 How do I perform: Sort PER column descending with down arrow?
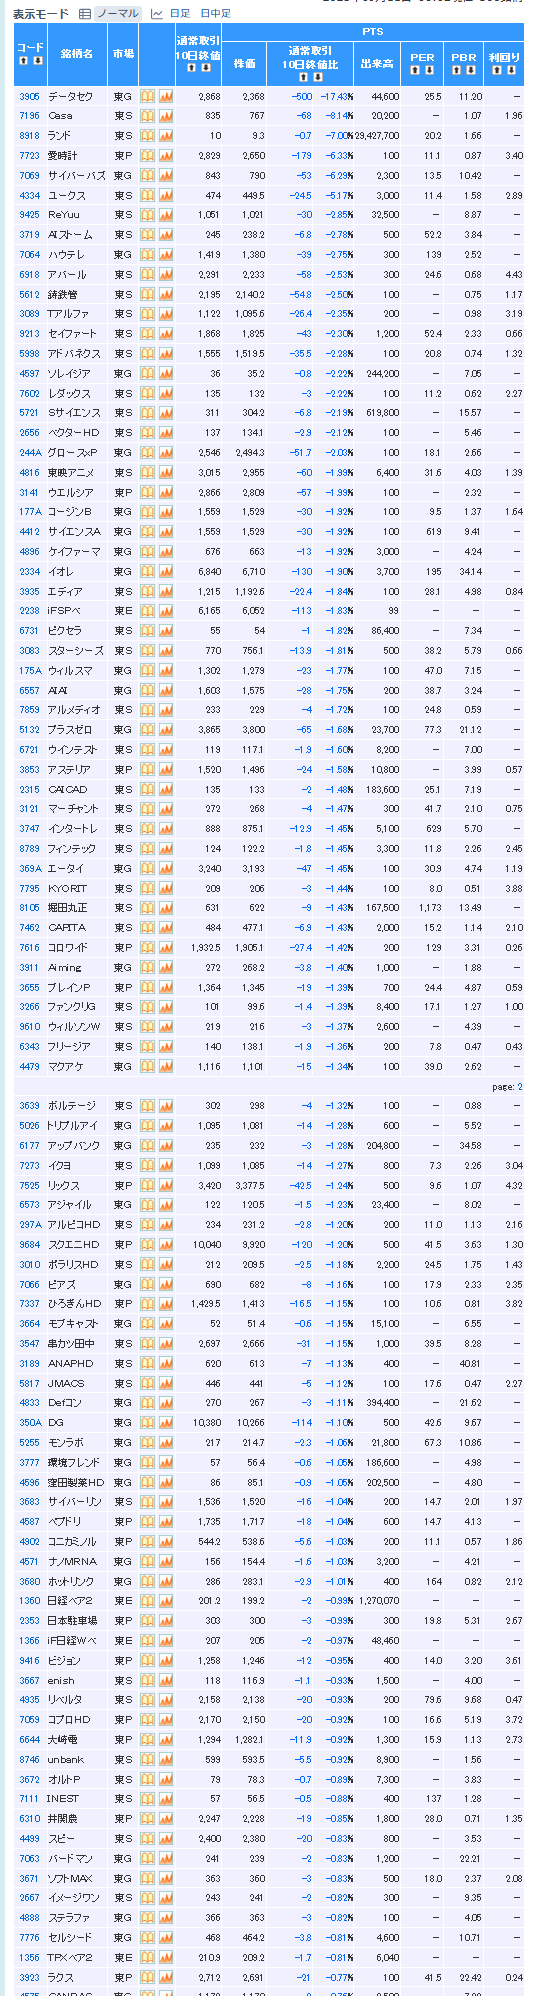click(429, 70)
